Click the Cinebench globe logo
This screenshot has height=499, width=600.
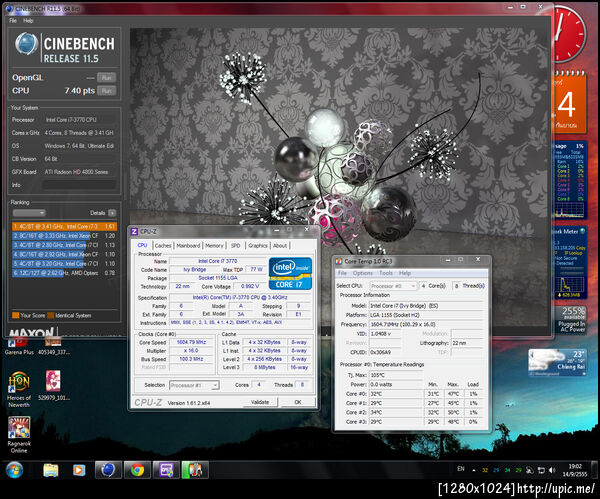(x=26, y=43)
